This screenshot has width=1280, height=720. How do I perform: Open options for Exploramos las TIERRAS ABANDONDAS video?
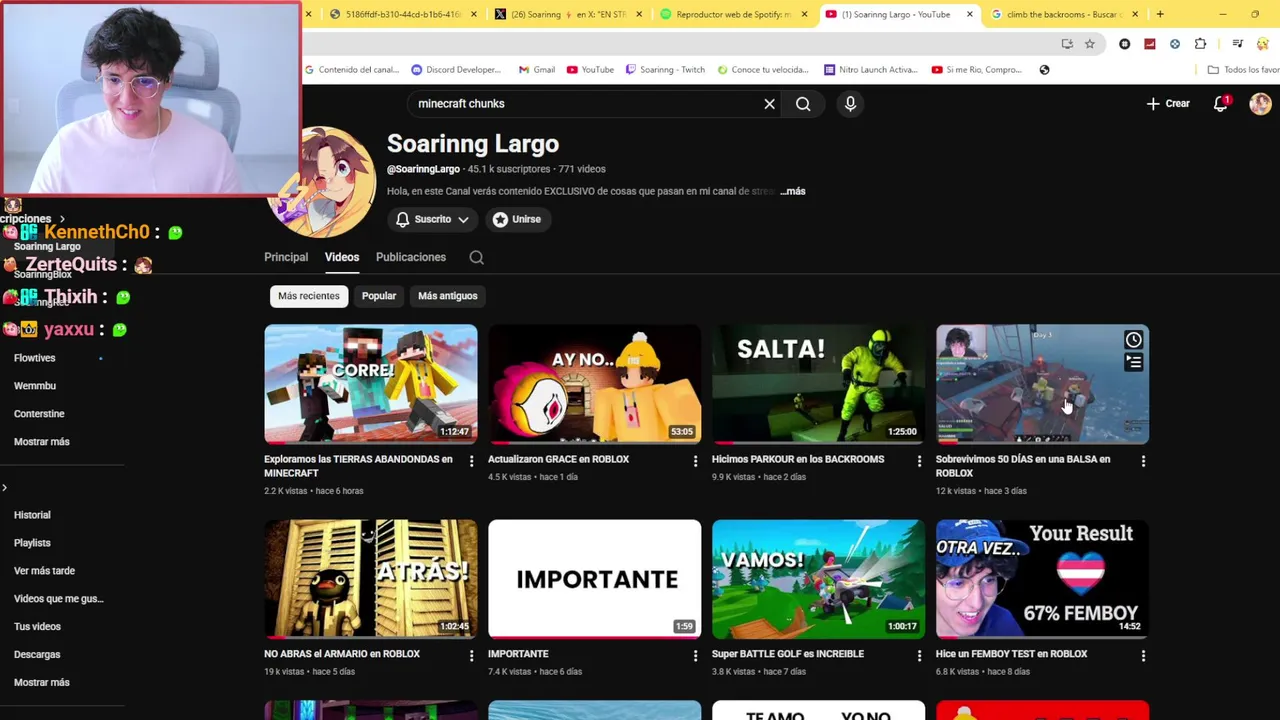[471, 461]
